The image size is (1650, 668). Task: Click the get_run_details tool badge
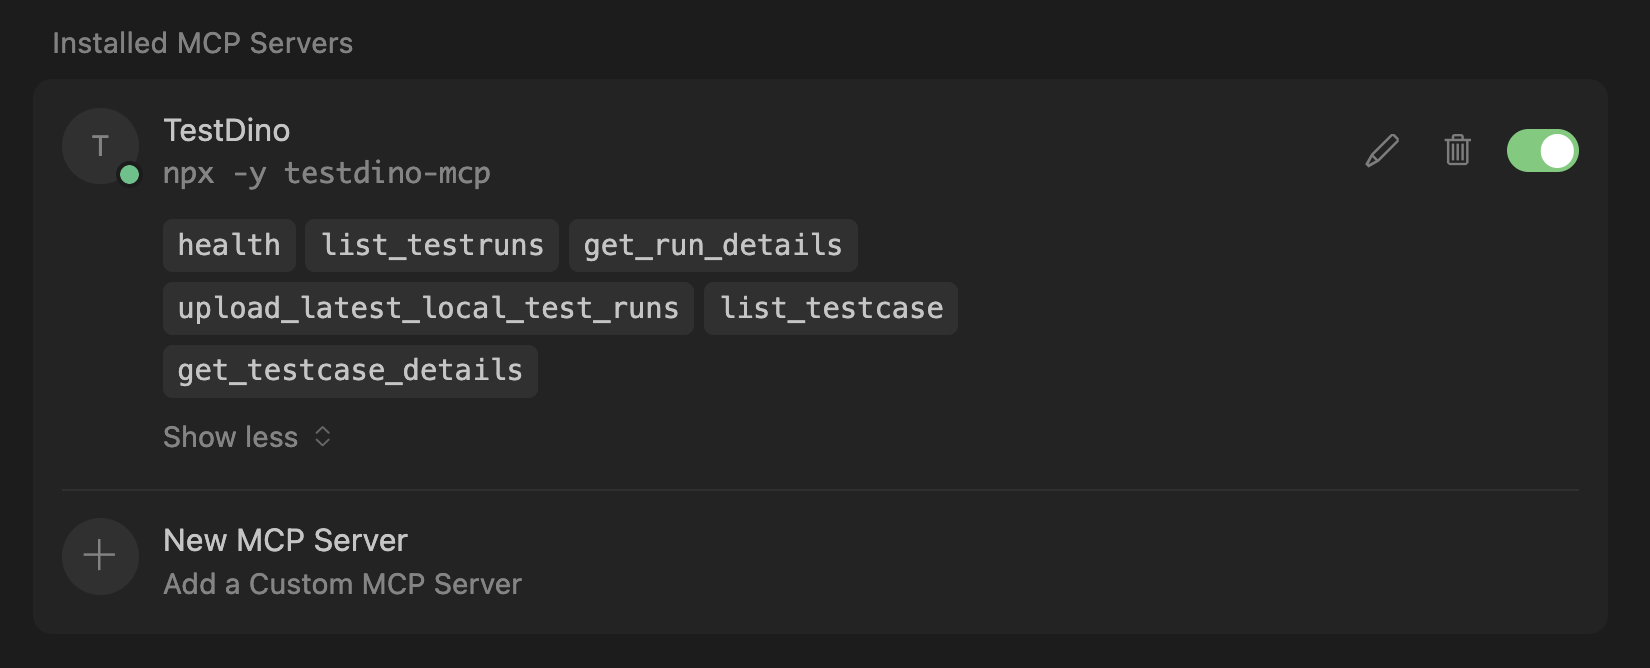713,245
